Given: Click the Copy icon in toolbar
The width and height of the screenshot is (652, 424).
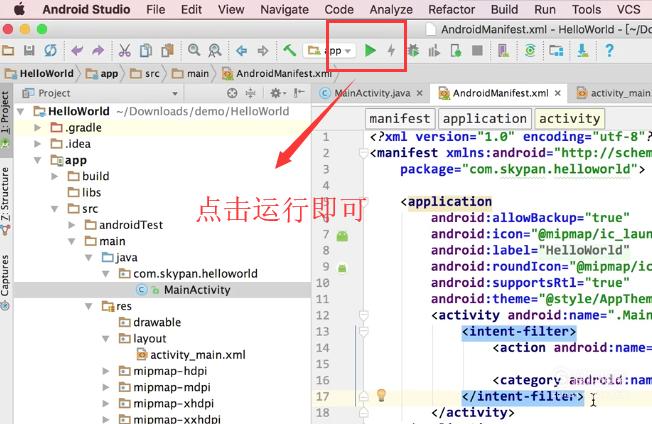Looking at the screenshot, I should point(146,51).
